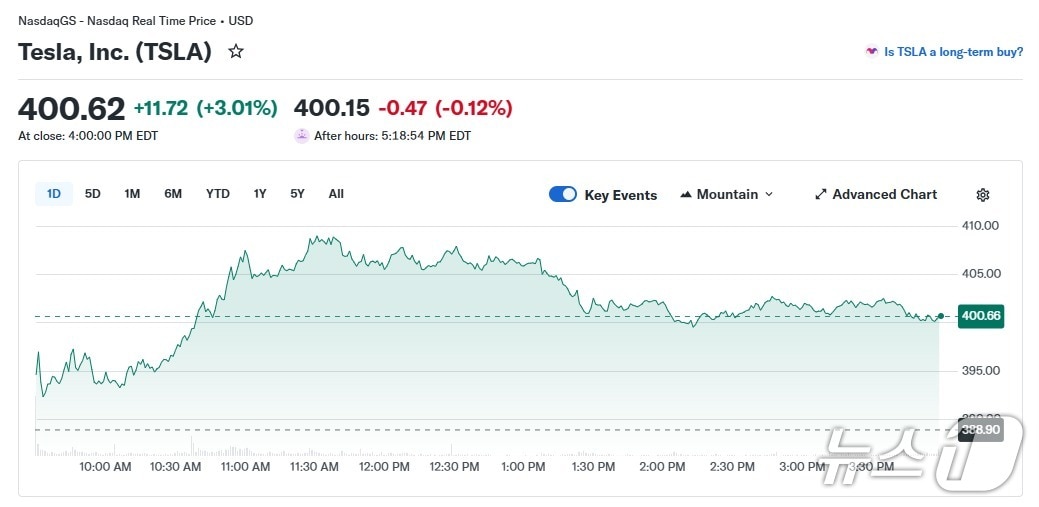This screenshot has width=1039, height=507.
Task: Click the Advanced Chart expand icon
Action: [821, 195]
